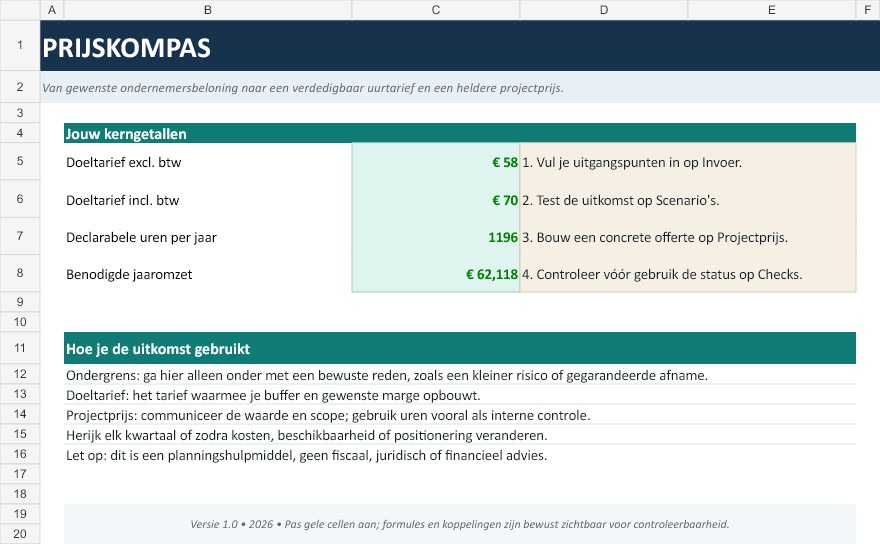This screenshot has height=544, width=880.
Task: Select the jaaromzet value € 62,118
Action: [x=436, y=273]
